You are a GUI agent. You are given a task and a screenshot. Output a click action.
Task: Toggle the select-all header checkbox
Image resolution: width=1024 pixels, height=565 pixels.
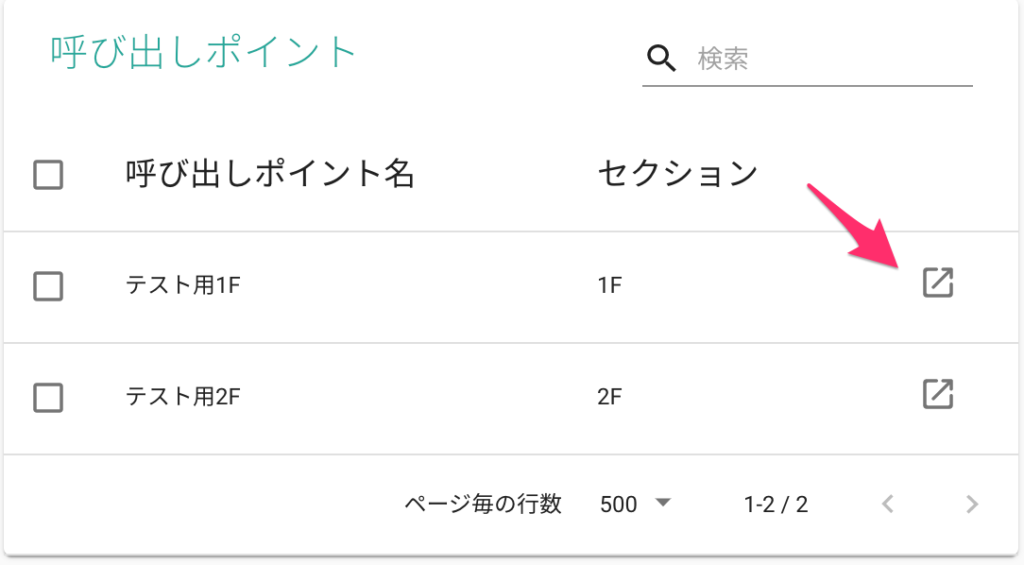(x=48, y=175)
